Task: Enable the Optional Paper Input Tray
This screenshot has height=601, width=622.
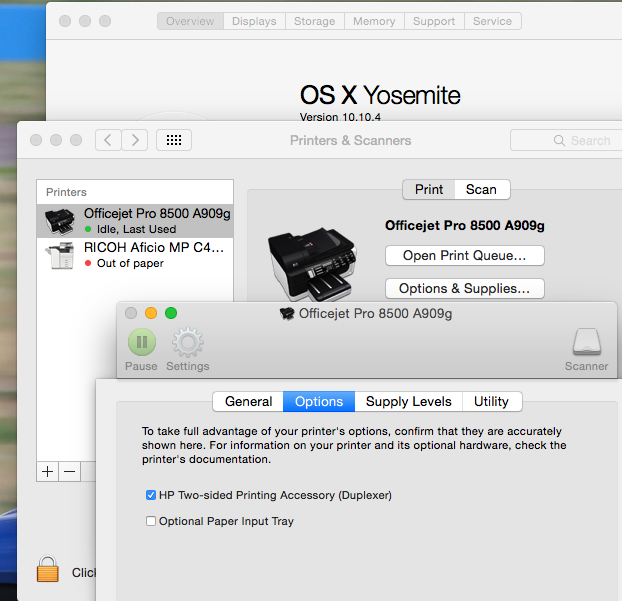Action: [x=151, y=521]
